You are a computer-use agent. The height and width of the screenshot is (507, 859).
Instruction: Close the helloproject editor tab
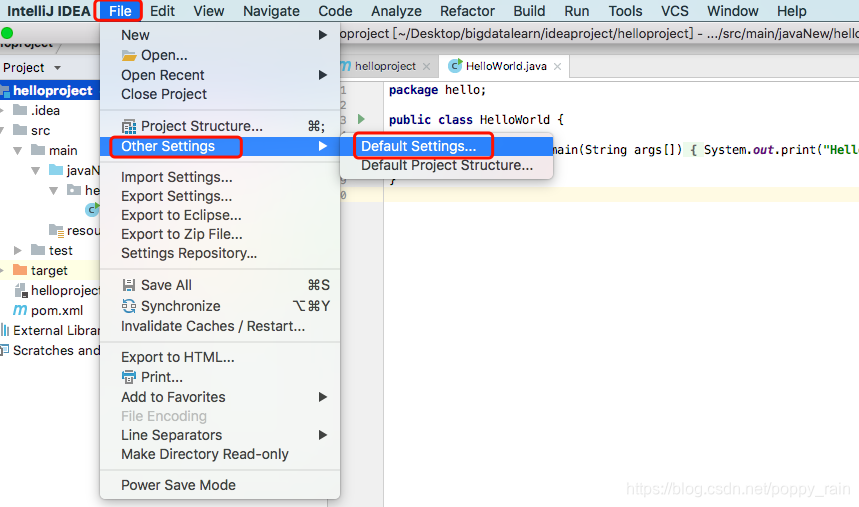click(x=427, y=67)
